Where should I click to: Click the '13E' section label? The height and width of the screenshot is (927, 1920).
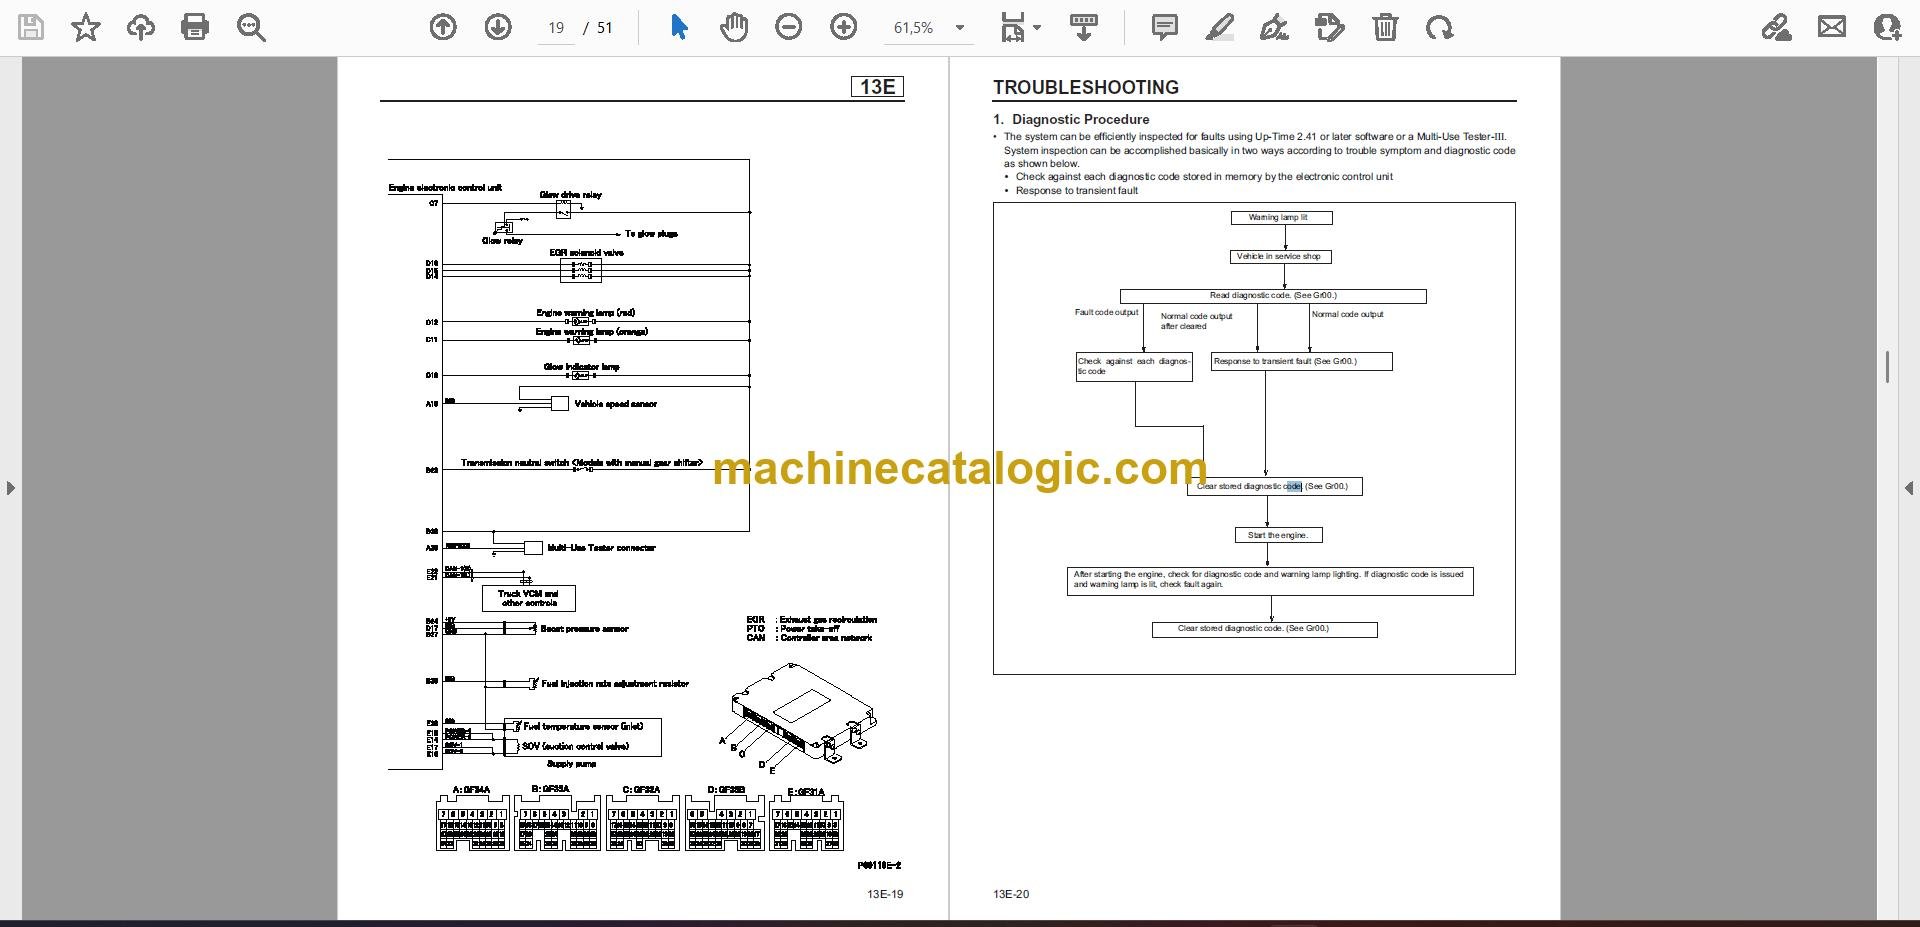(x=878, y=87)
